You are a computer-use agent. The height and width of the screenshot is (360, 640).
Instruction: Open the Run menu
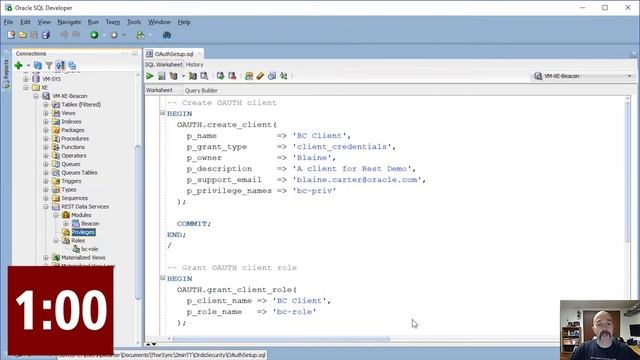(x=93, y=22)
